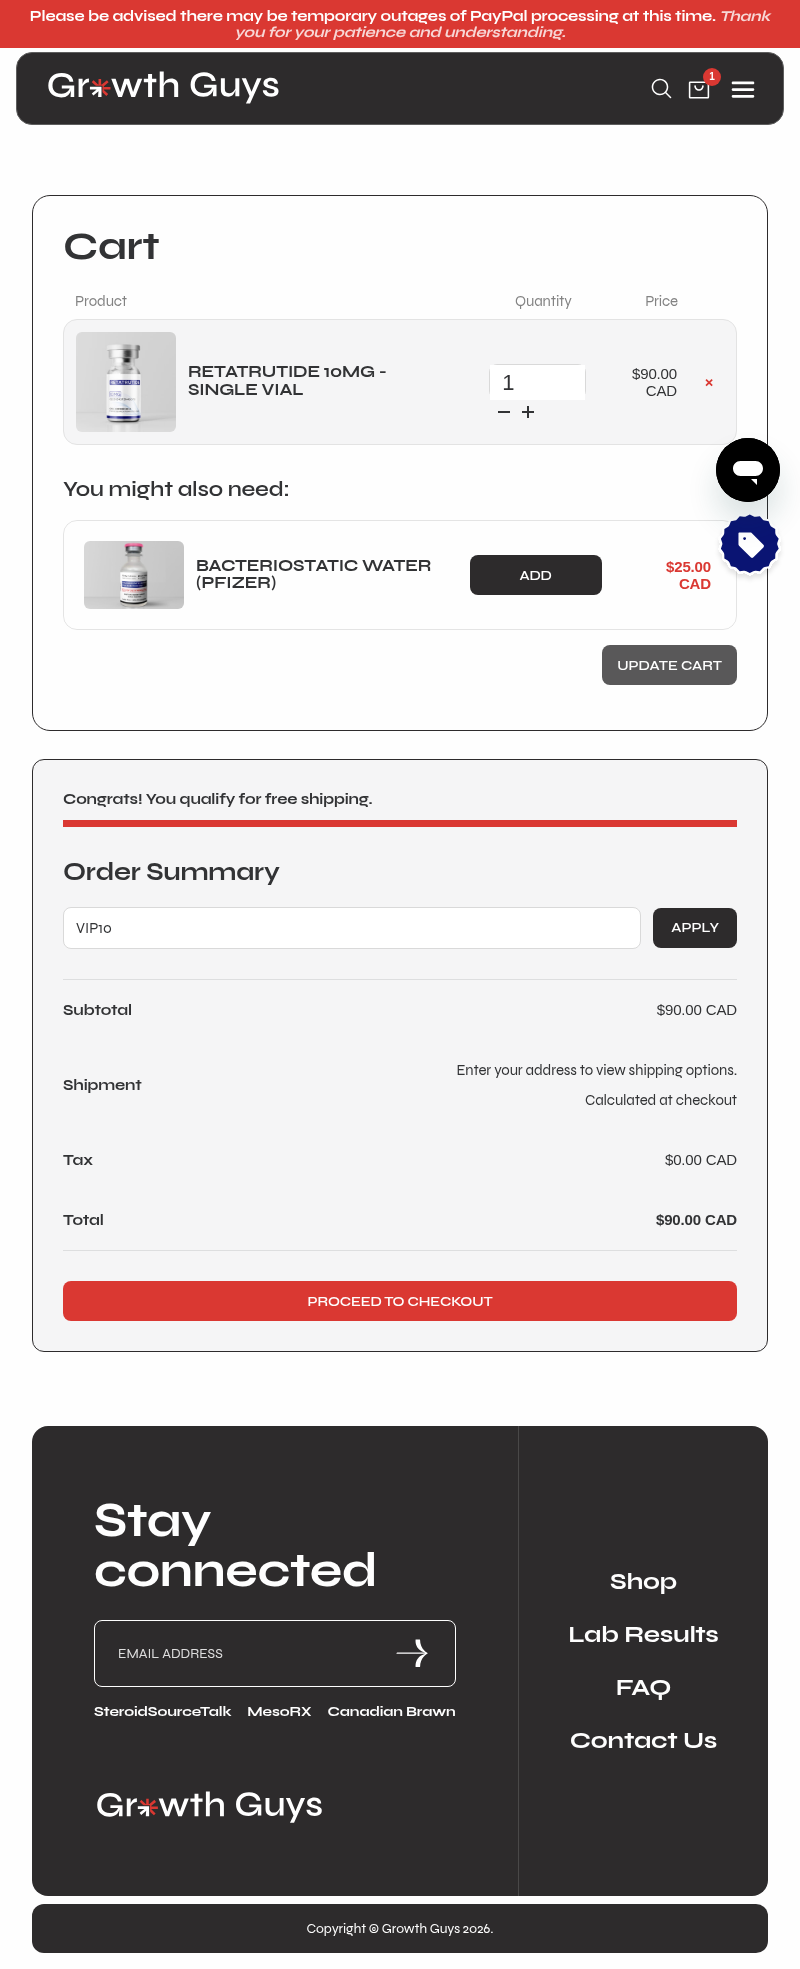The width and height of the screenshot is (800, 1969).
Task: Apply the VIP10 coupon code
Action: [695, 928]
